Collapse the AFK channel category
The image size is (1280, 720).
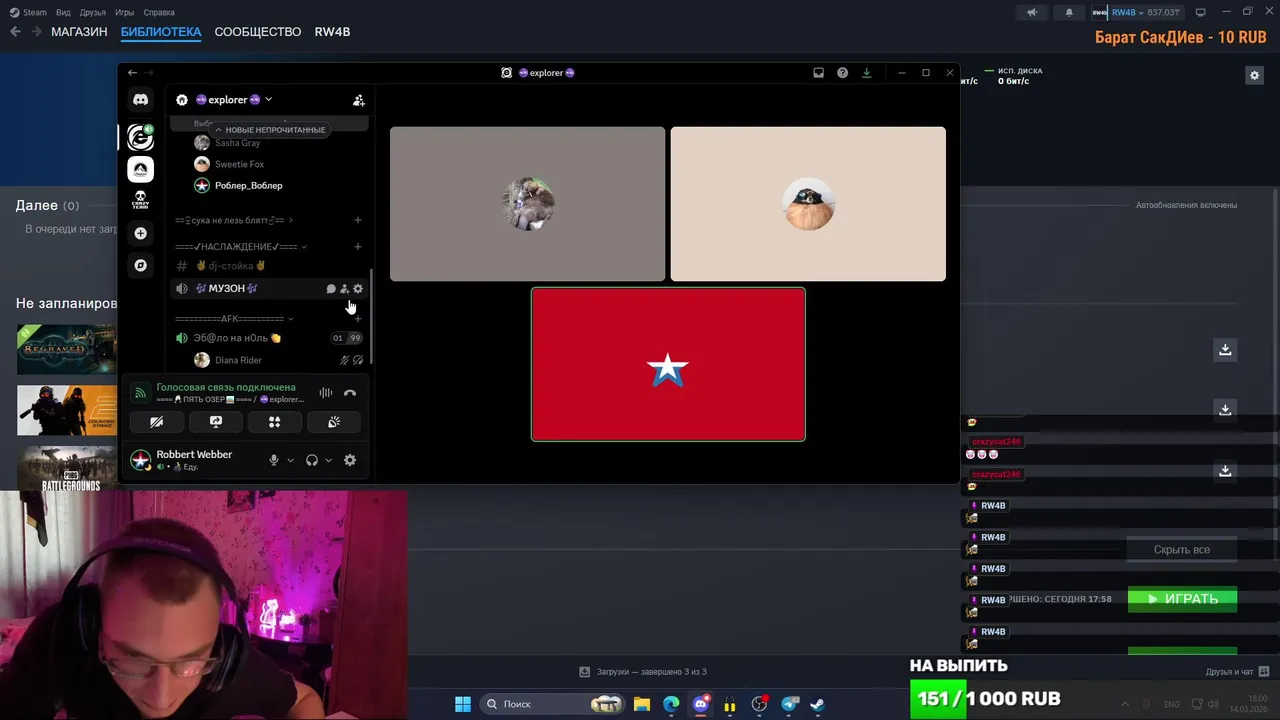234,319
